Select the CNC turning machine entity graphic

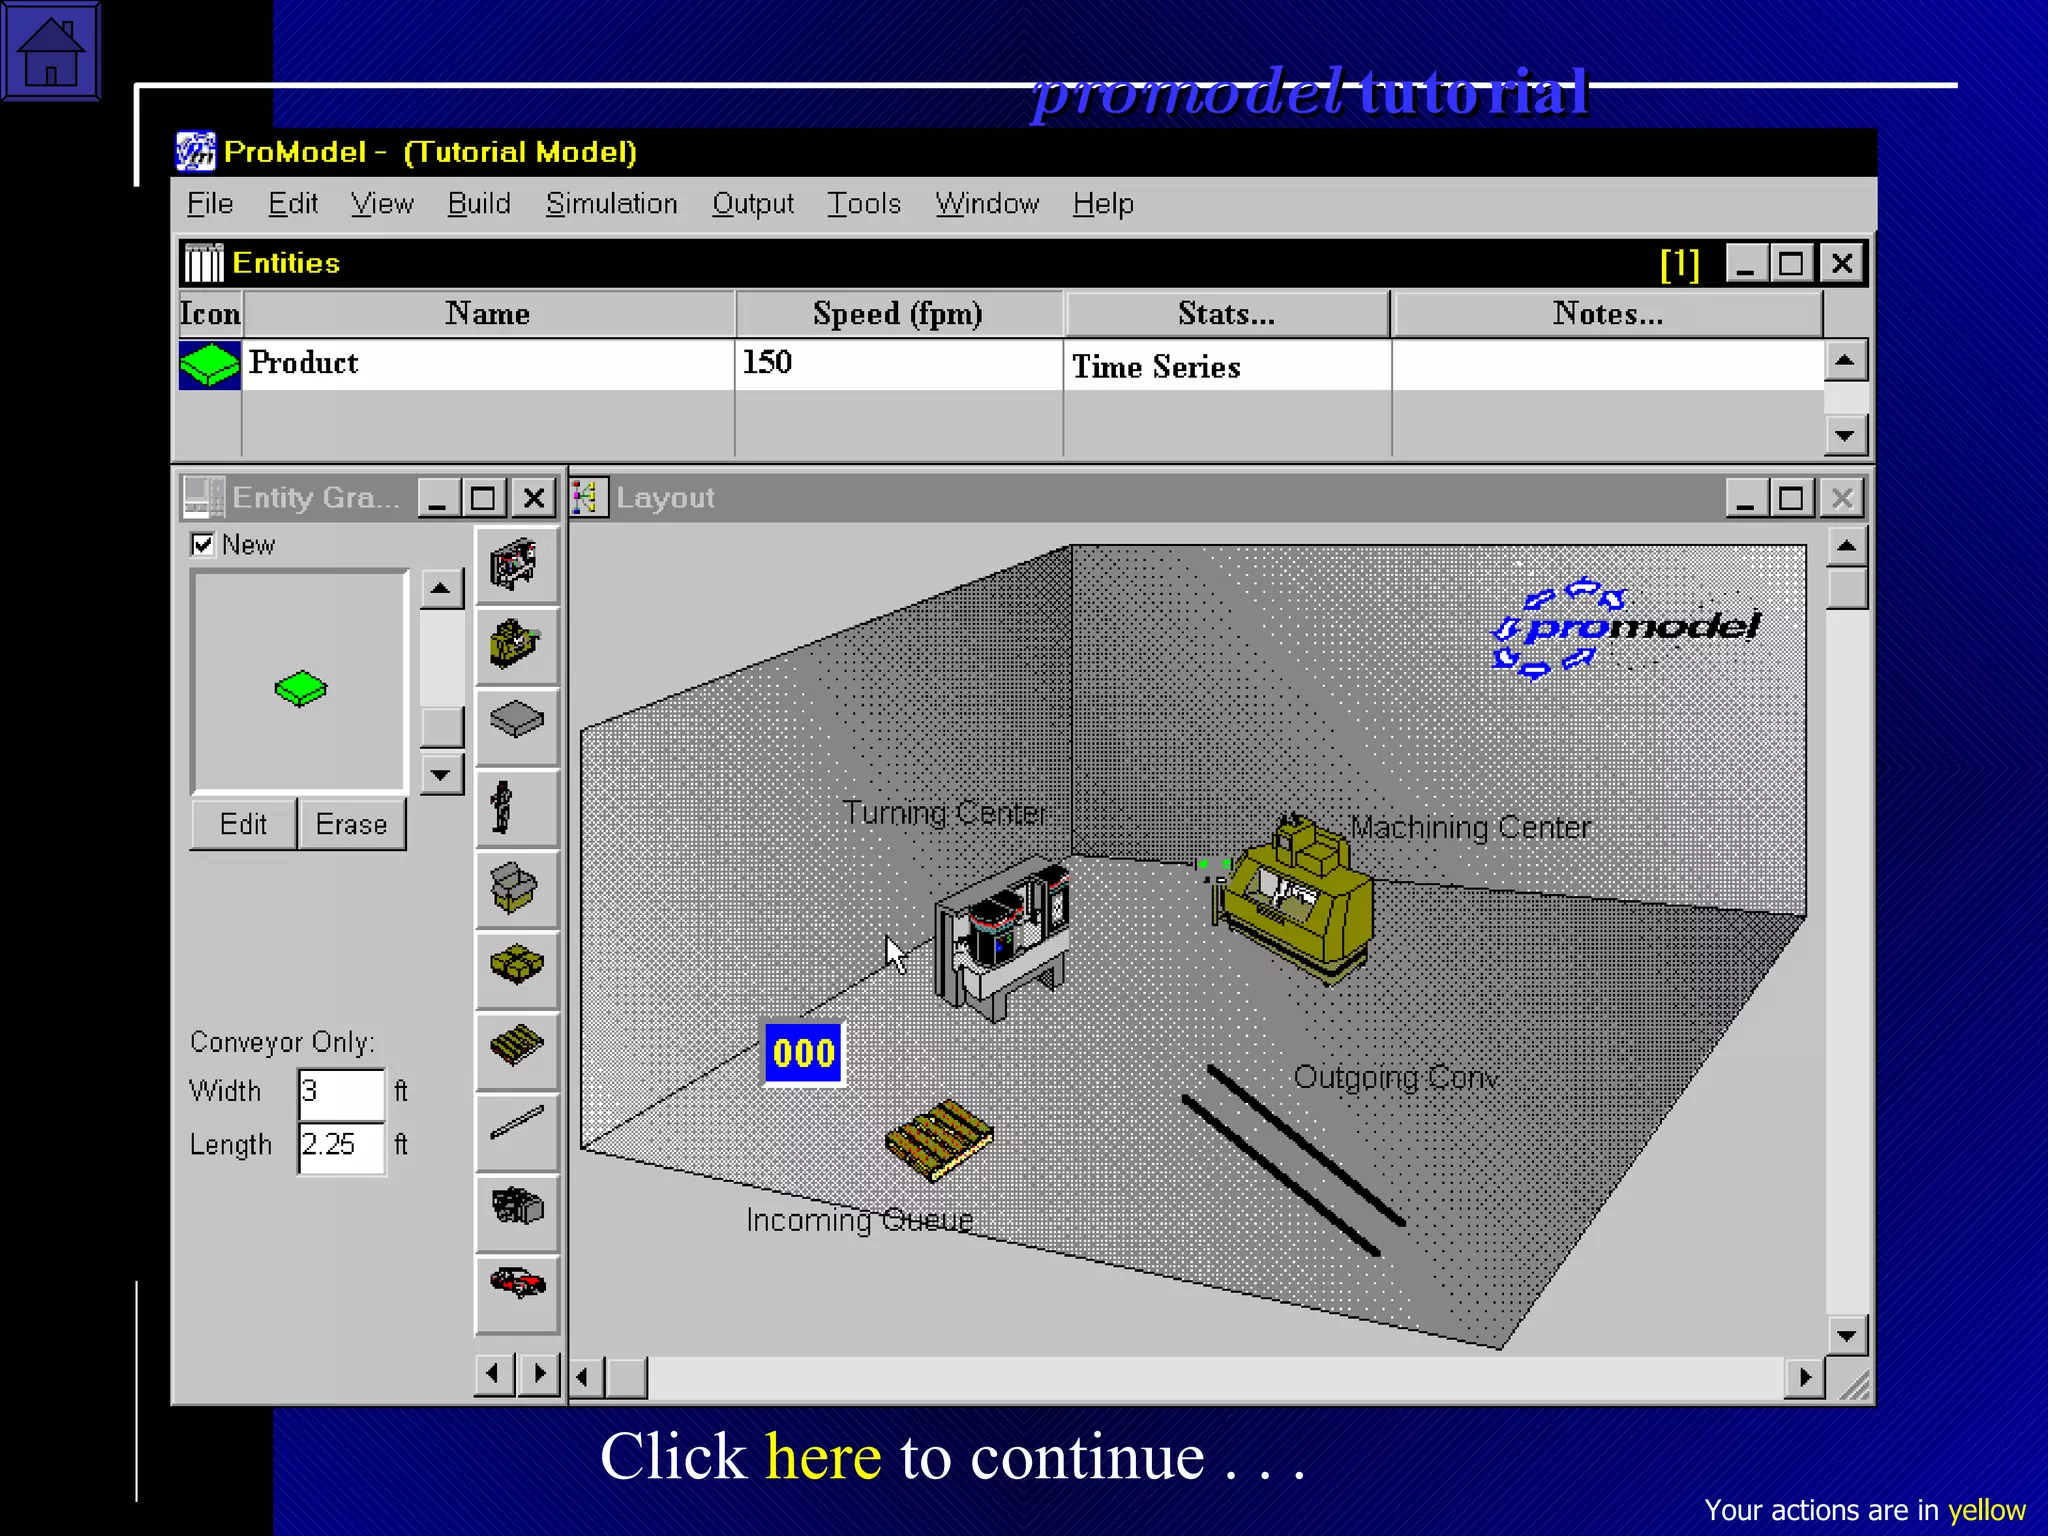516,565
